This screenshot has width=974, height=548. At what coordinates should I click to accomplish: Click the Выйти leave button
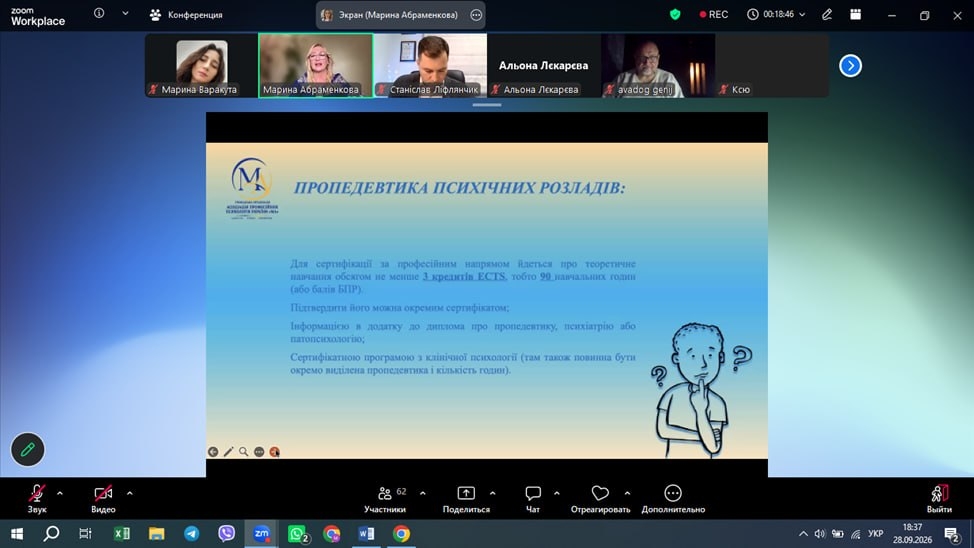point(939,499)
